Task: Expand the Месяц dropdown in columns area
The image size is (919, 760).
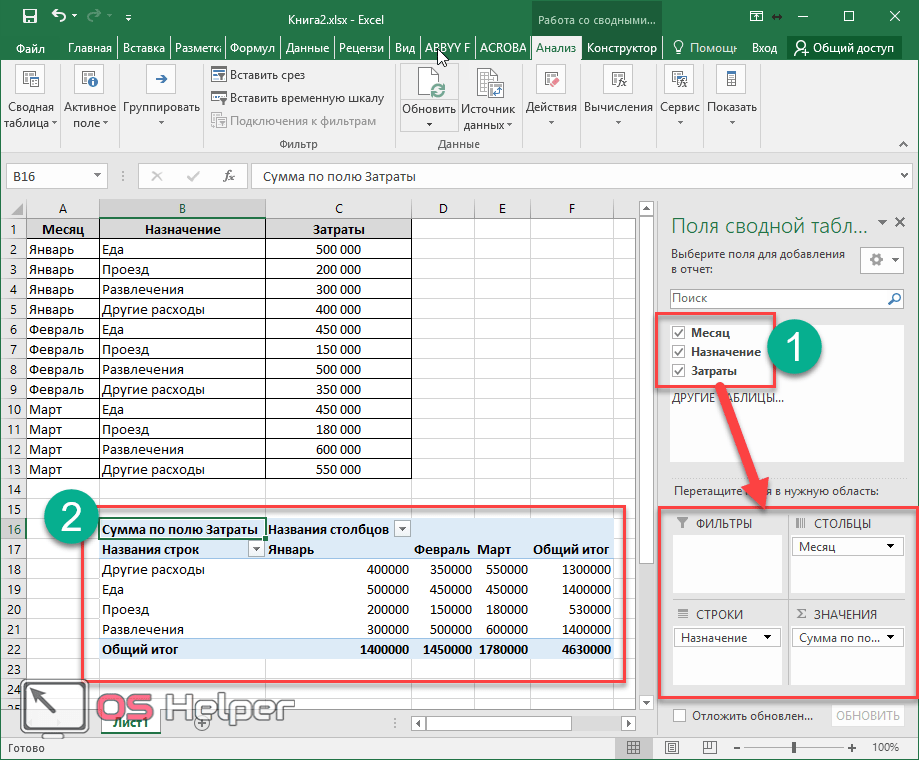Action: (889, 547)
